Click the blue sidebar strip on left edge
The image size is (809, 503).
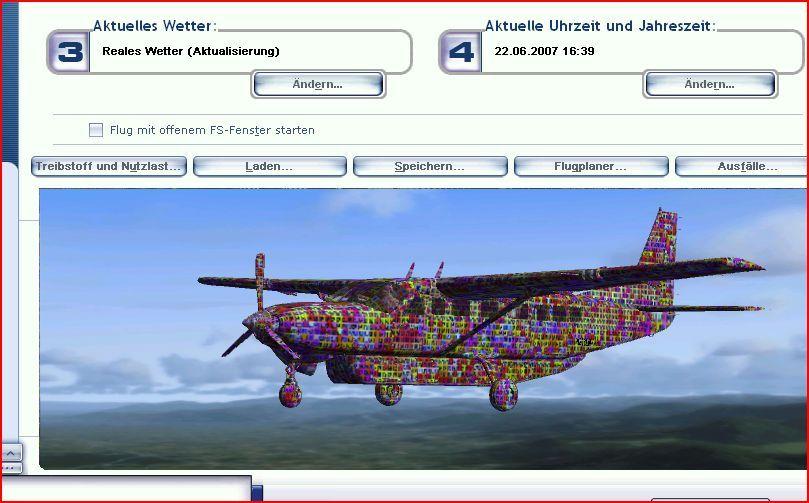point(9,80)
